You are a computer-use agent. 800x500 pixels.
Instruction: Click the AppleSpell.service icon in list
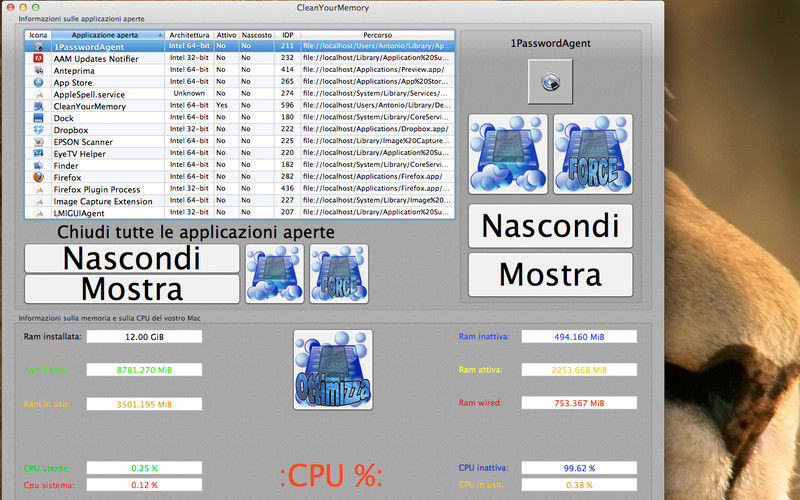pyautogui.click(x=38, y=94)
